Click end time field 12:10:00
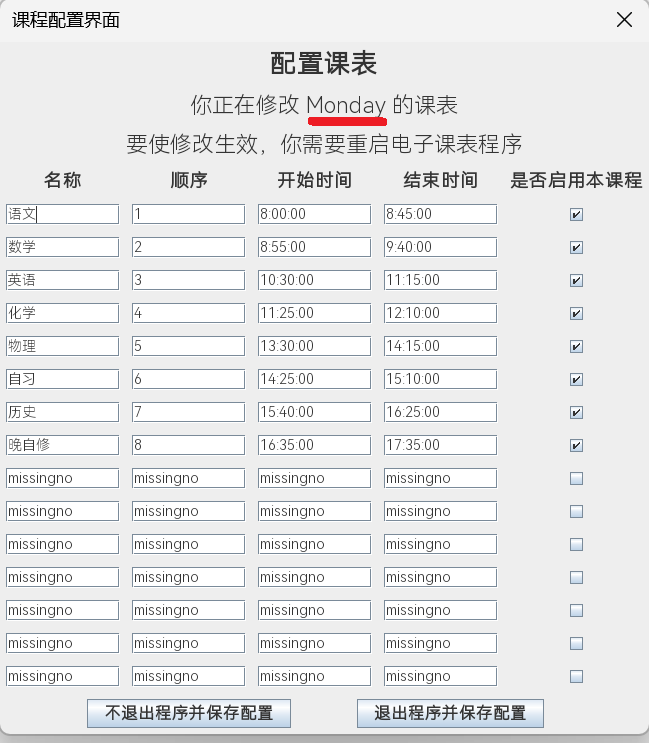The image size is (649, 743). [x=441, y=313]
